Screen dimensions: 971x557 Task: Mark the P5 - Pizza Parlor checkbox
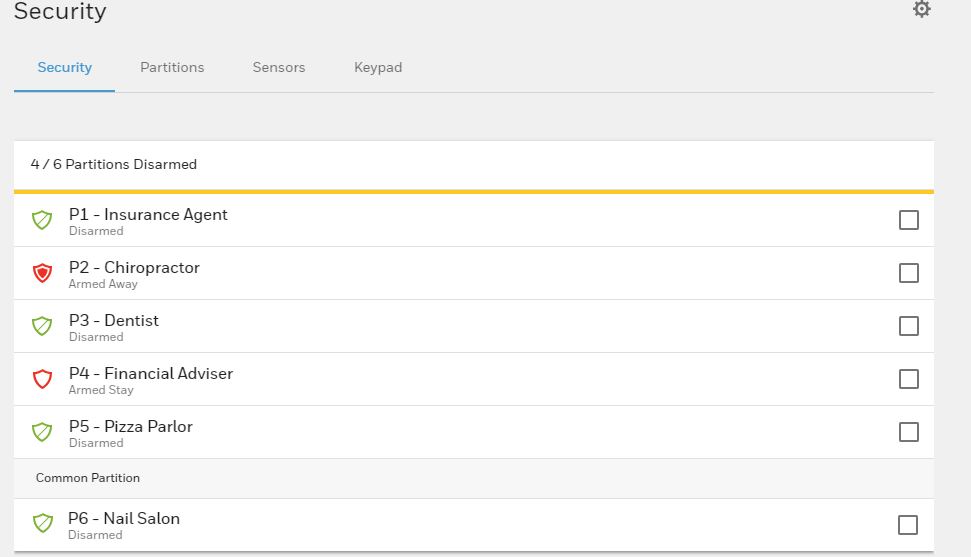(x=908, y=432)
